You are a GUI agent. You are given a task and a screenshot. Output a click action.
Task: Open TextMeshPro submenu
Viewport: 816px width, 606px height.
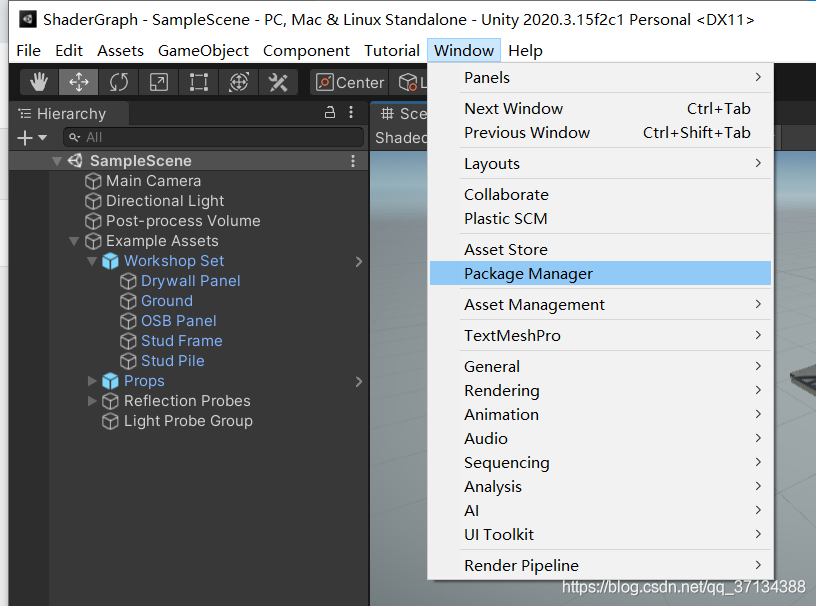click(601, 335)
